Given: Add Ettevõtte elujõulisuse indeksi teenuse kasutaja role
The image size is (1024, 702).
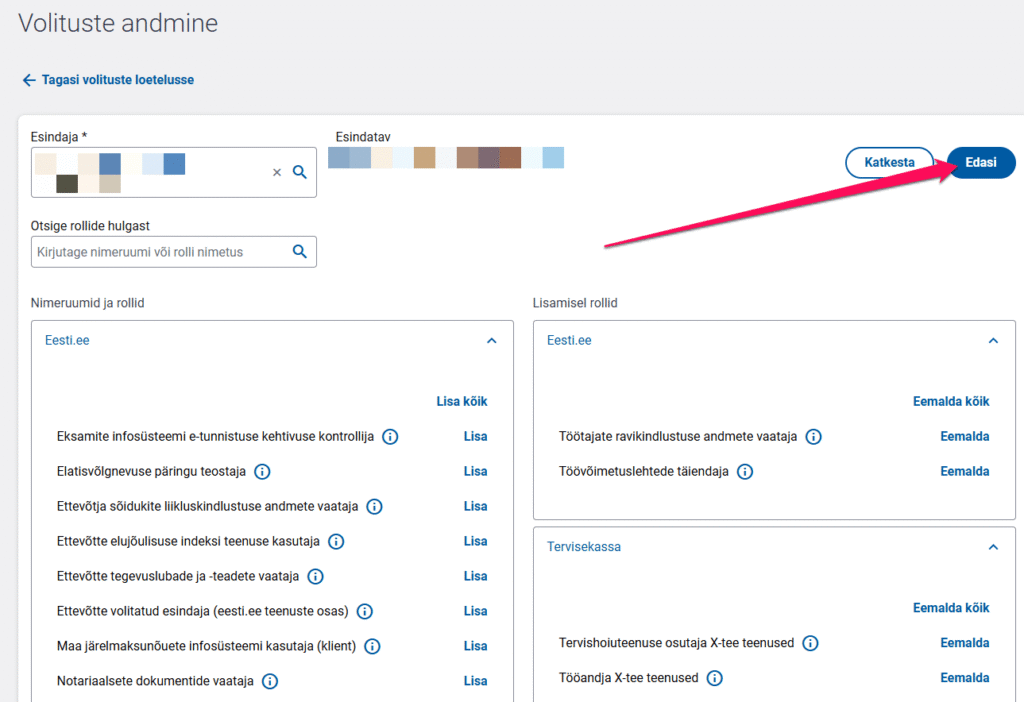Looking at the screenshot, I should click(475, 541).
